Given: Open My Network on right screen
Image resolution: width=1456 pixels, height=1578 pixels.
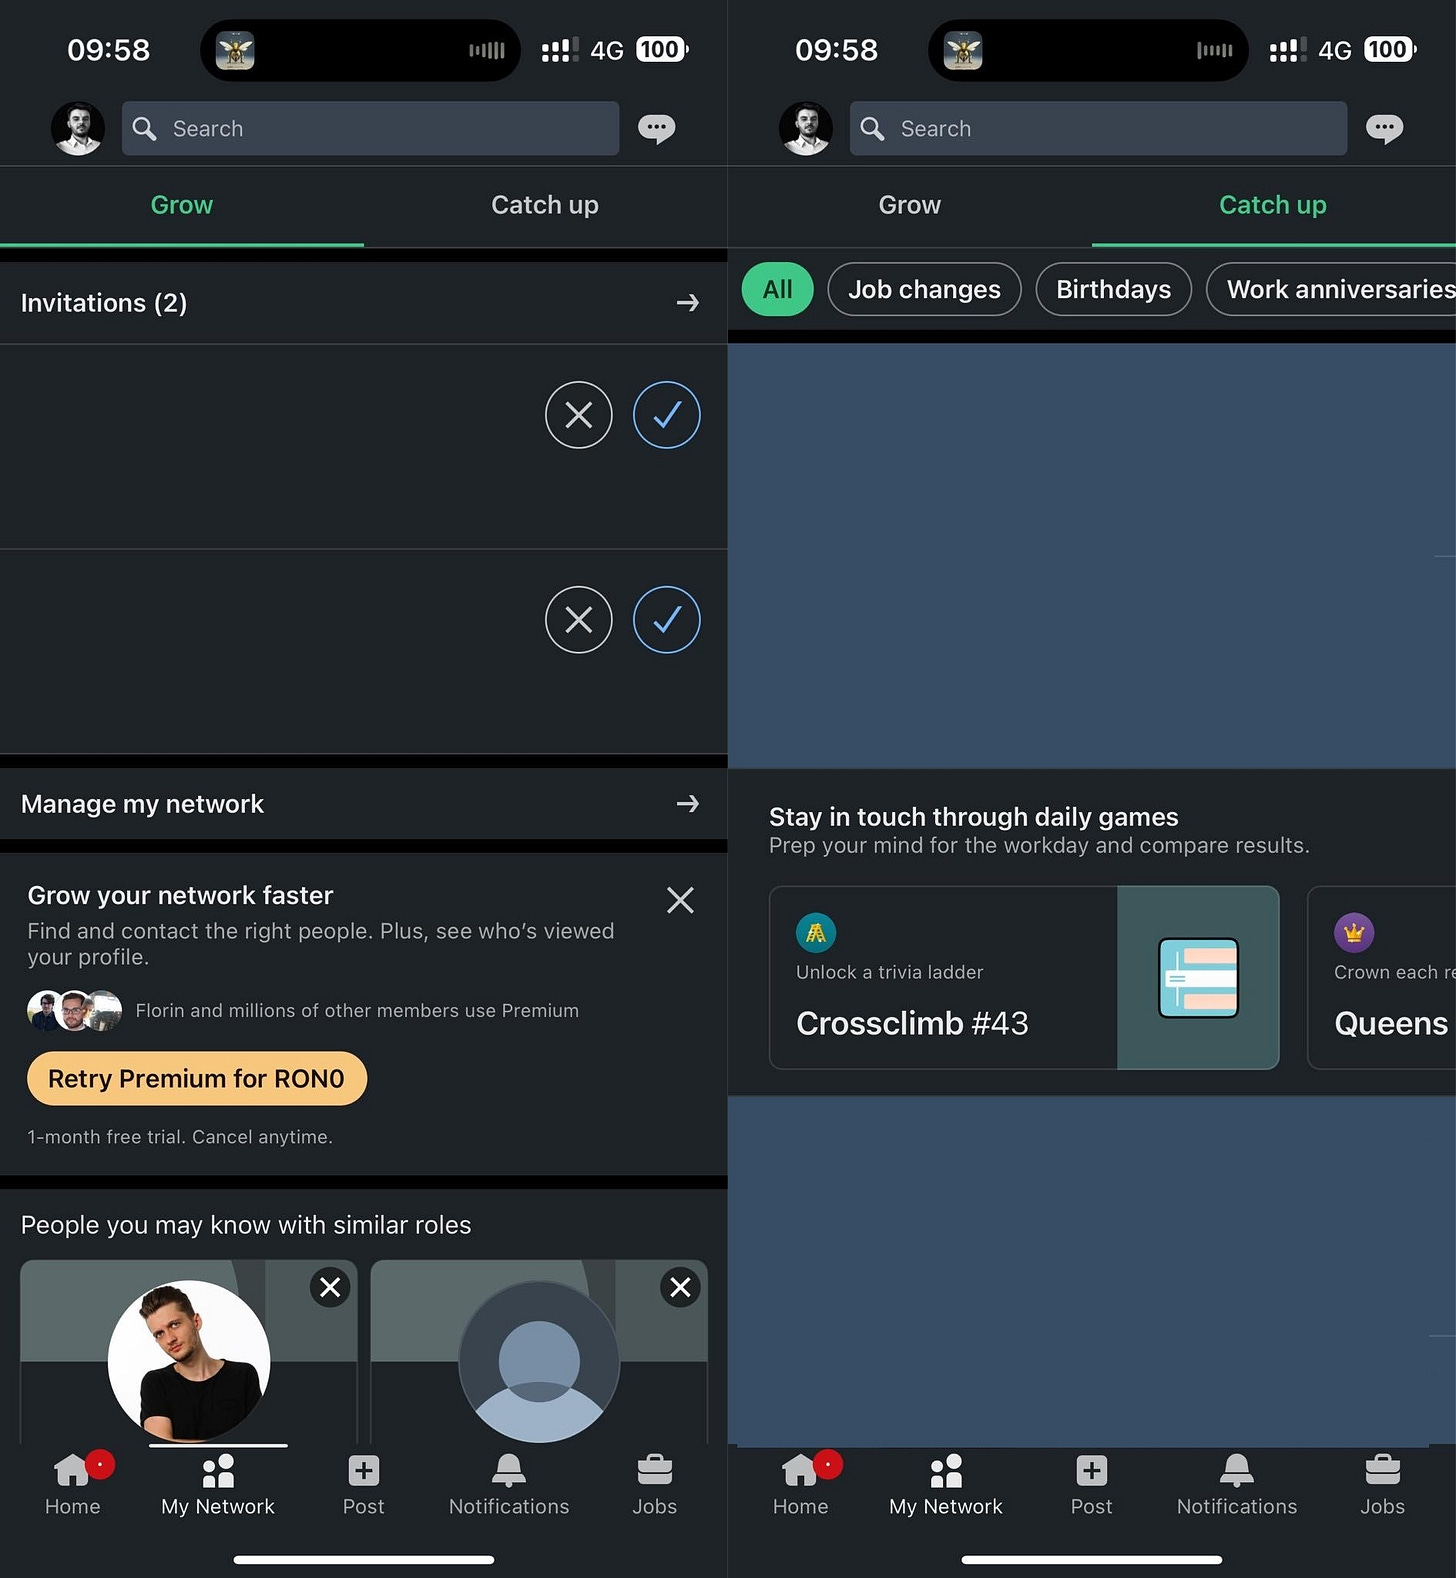Looking at the screenshot, I should [946, 1486].
